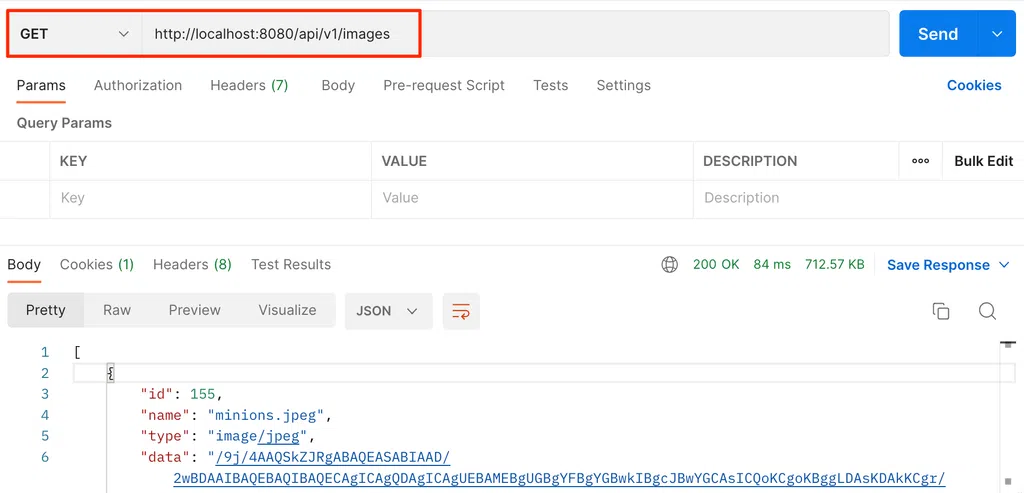Open the Test Results tab
This screenshot has height=493, width=1024.
pyautogui.click(x=291, y=265)
